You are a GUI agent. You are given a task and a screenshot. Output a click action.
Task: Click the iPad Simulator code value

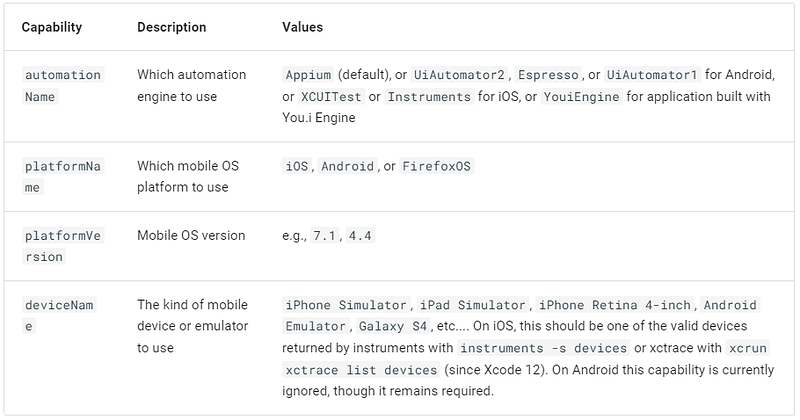(473, 305)
